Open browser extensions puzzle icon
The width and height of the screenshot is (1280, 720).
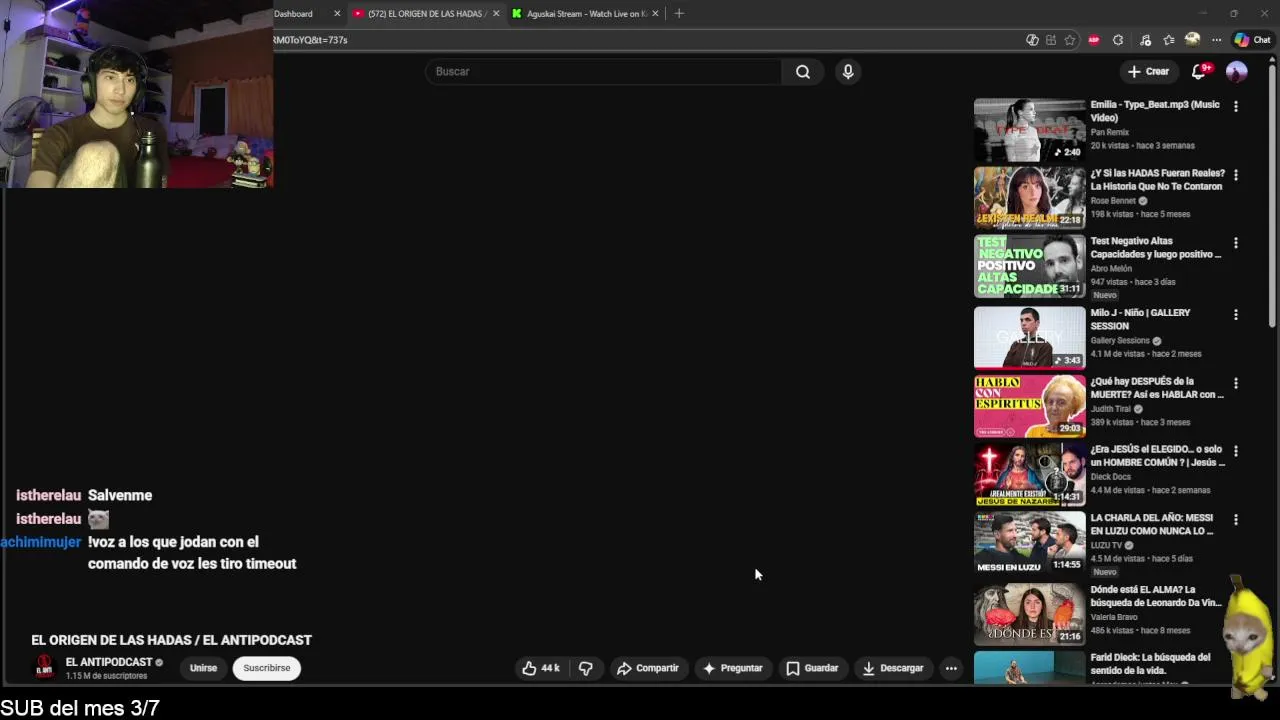point(1118,40)
